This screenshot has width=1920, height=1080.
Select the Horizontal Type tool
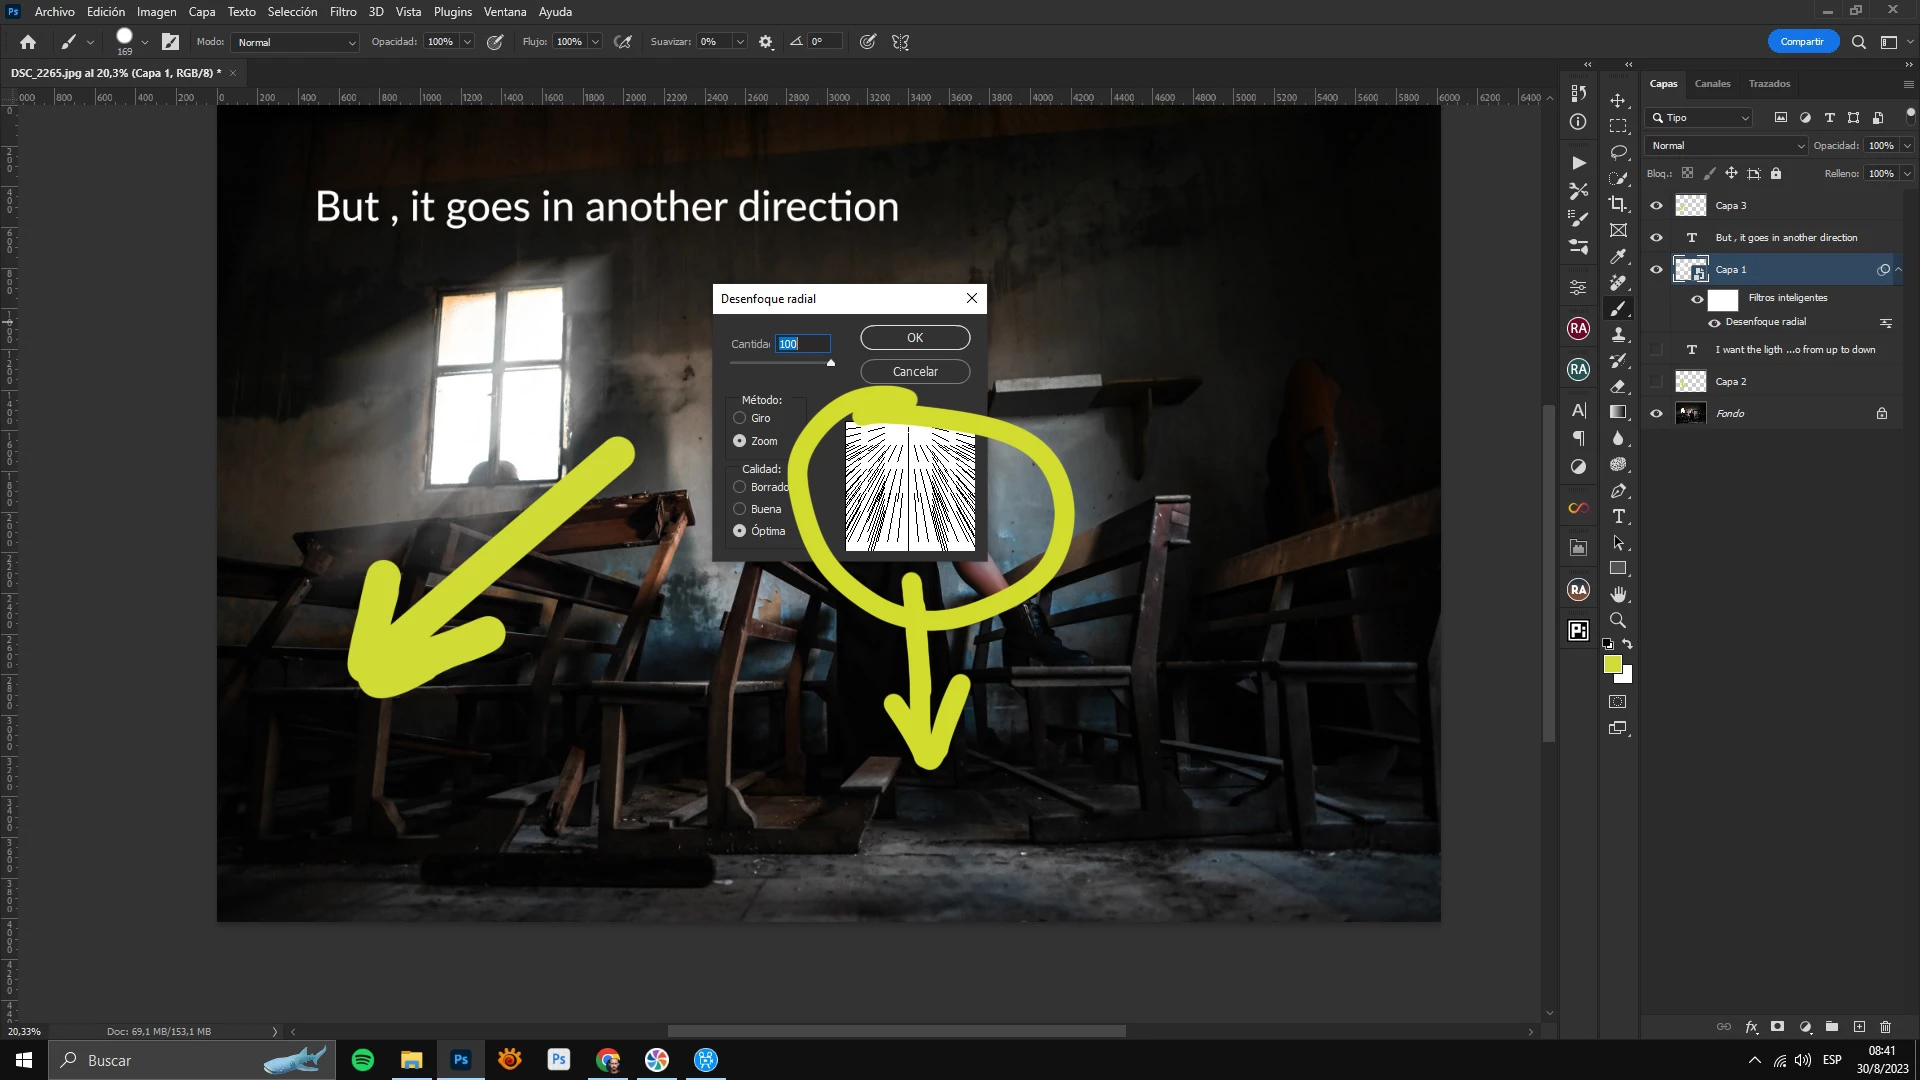click(1617, 516)
